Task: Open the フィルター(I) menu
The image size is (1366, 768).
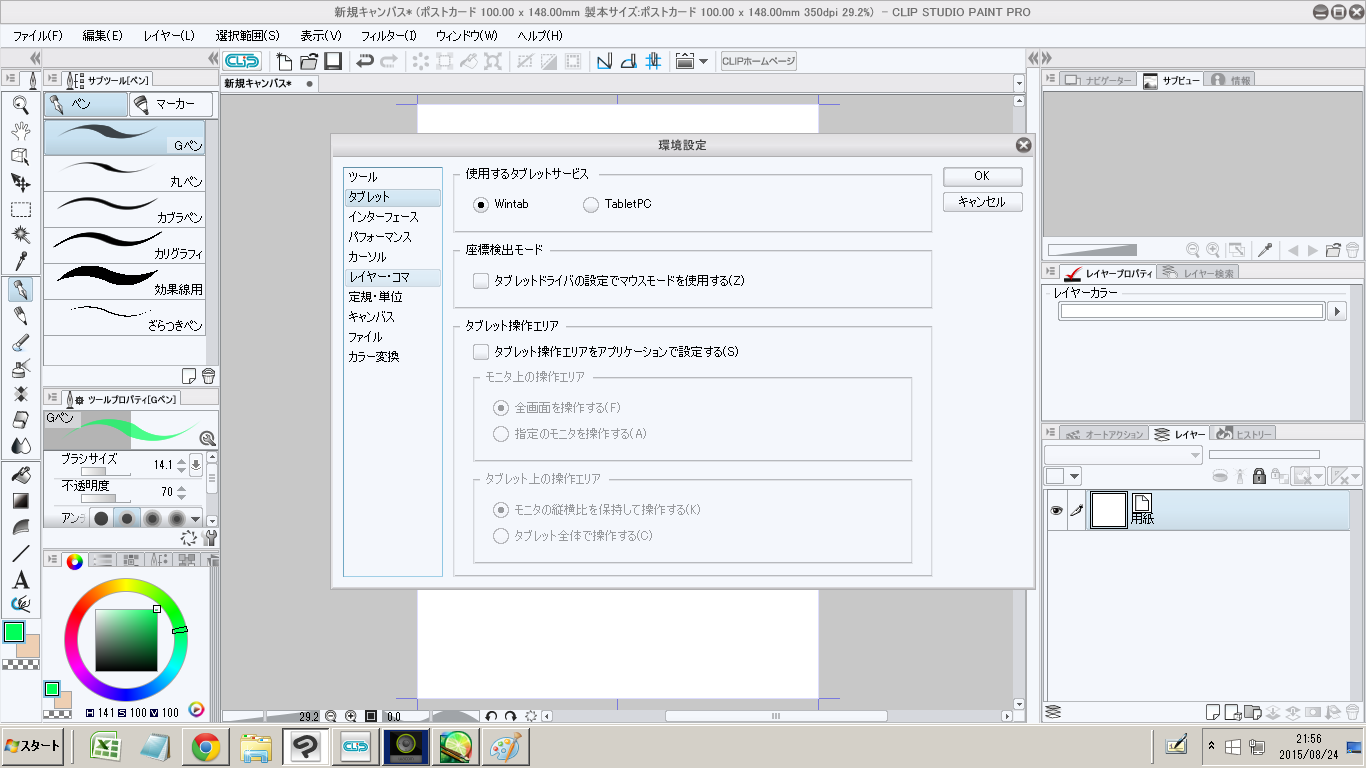Action: pos(388,35)
